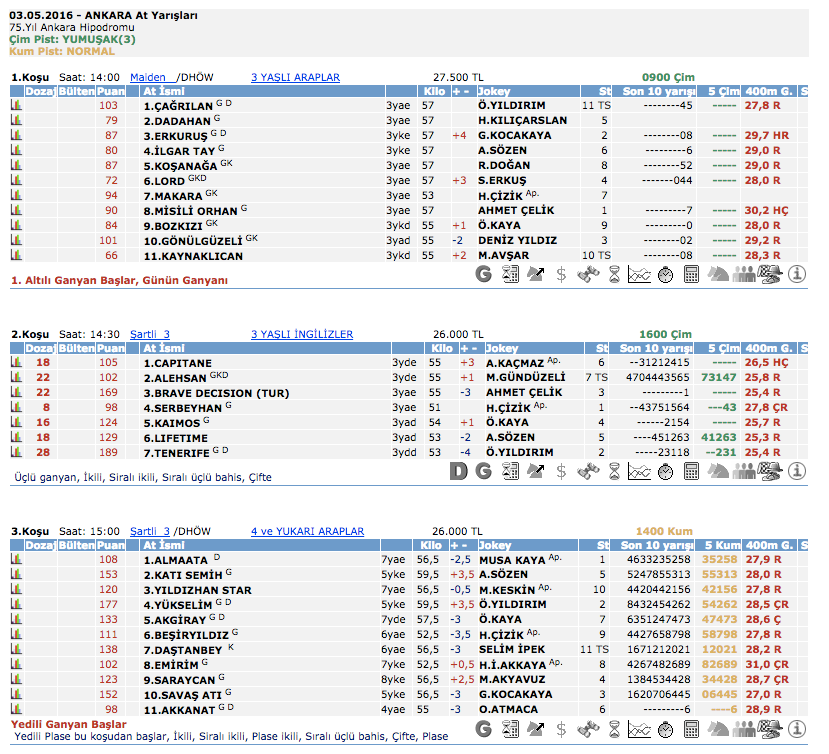Open bar chart icon beside ALMAATA
This screenshot has height=754, width=829.
(x=16, y=560)
